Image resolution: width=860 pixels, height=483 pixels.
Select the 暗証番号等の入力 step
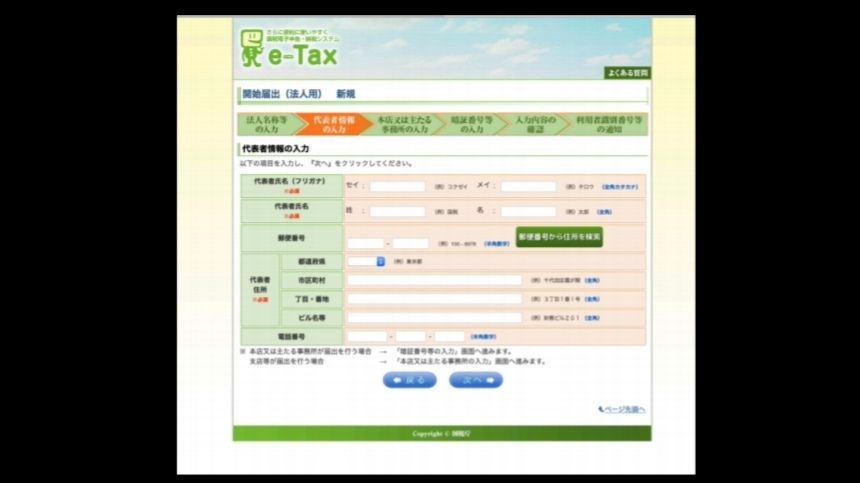[x=472, y=124]
